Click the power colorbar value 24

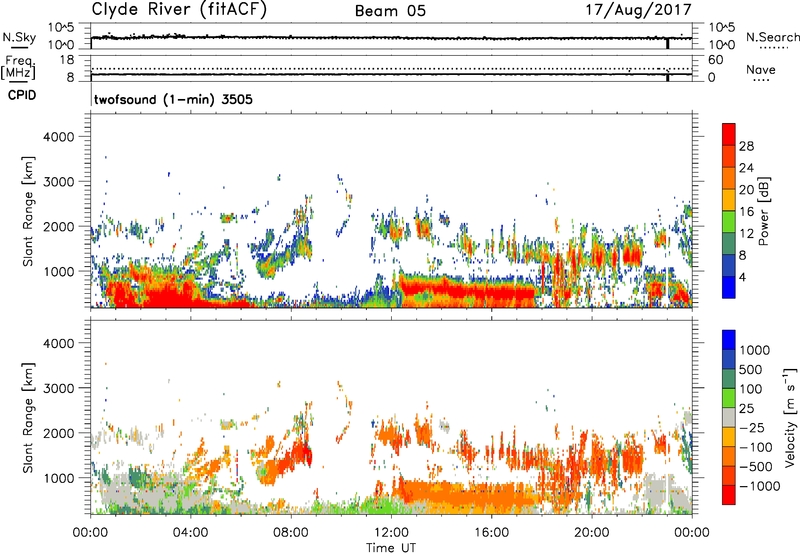point(746,168)
